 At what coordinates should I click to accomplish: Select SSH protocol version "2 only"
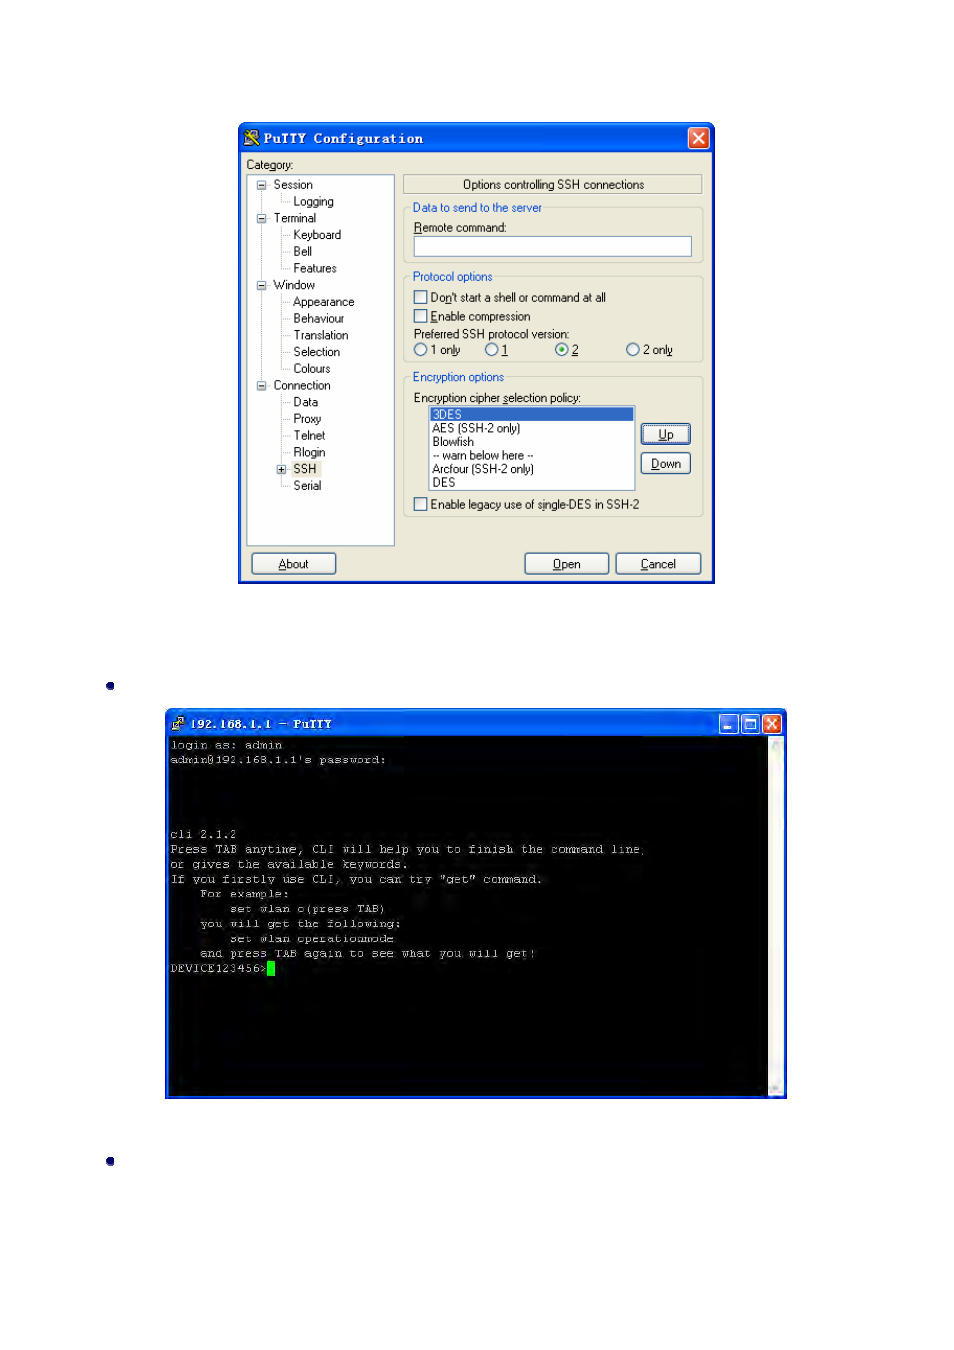(633, 350)
